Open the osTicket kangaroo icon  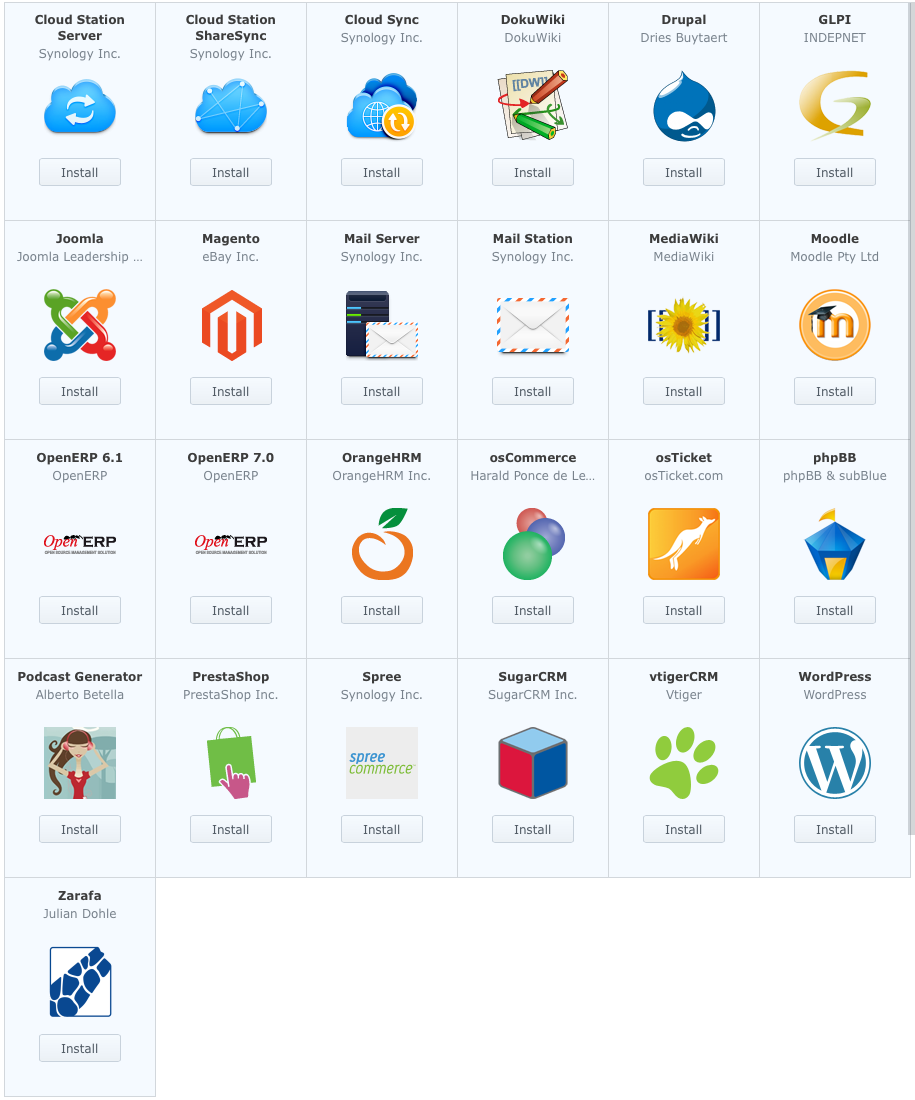tap(684, 544)
